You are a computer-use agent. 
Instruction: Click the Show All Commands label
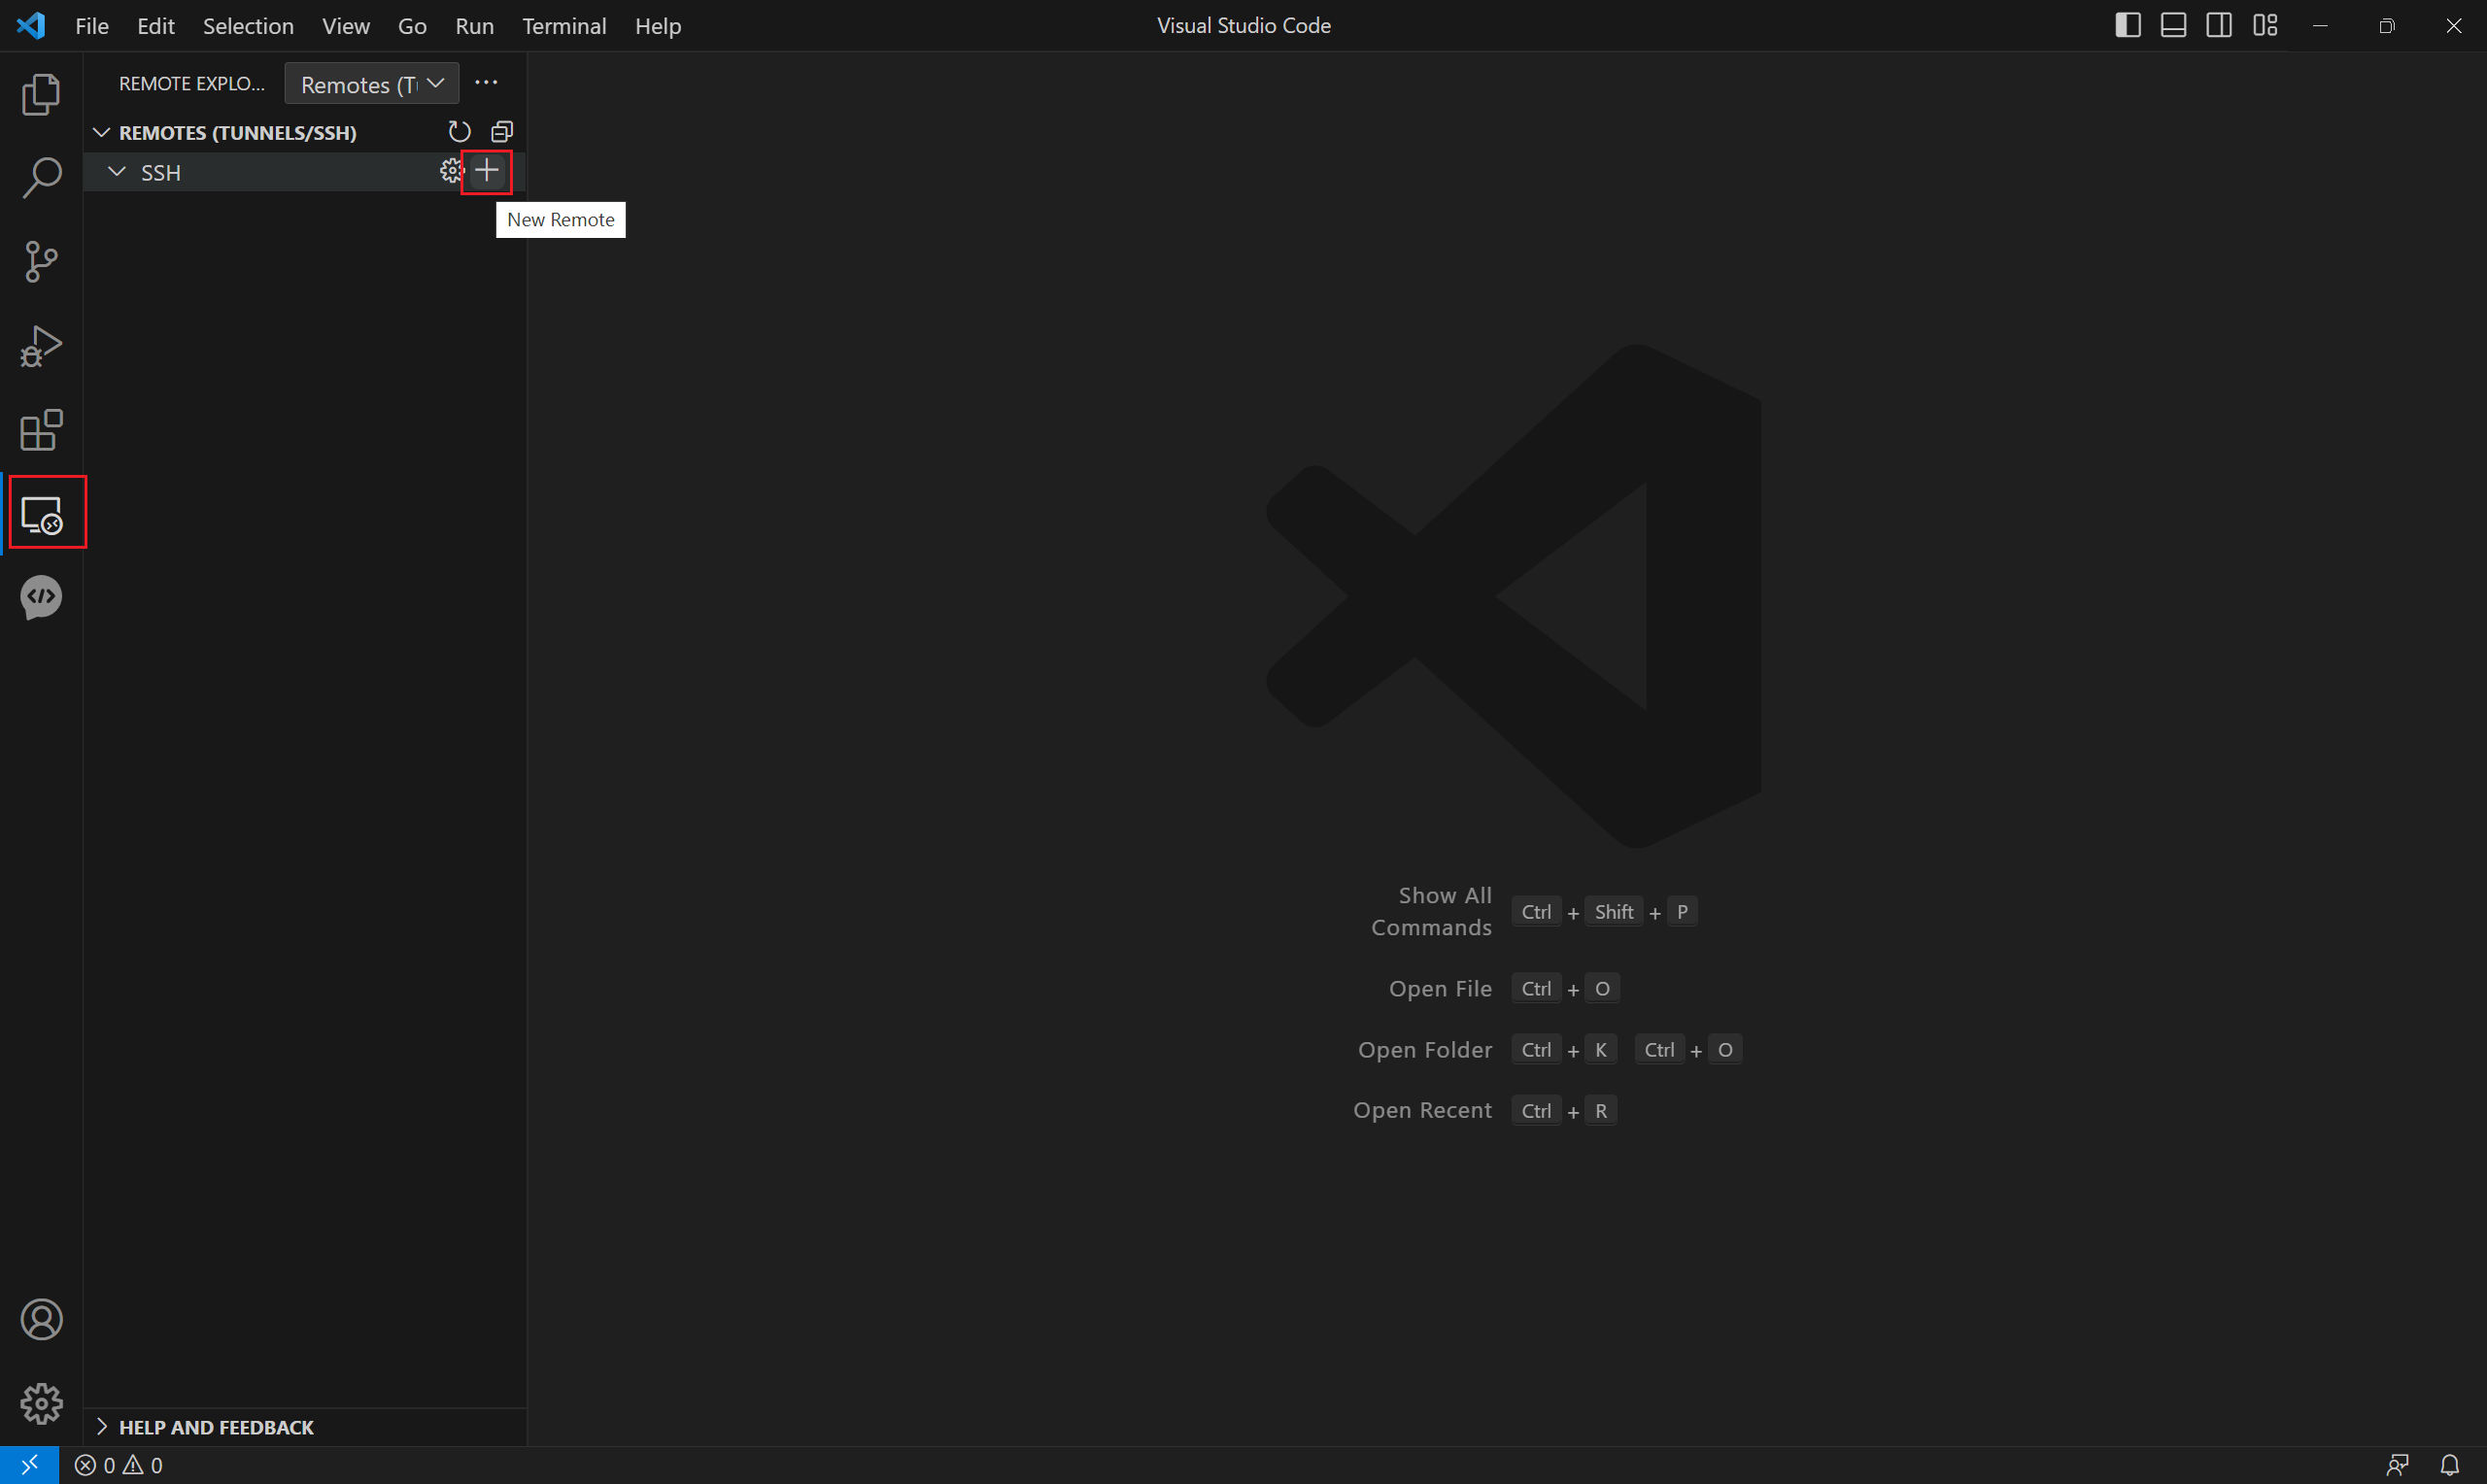tap(1431, 911)
